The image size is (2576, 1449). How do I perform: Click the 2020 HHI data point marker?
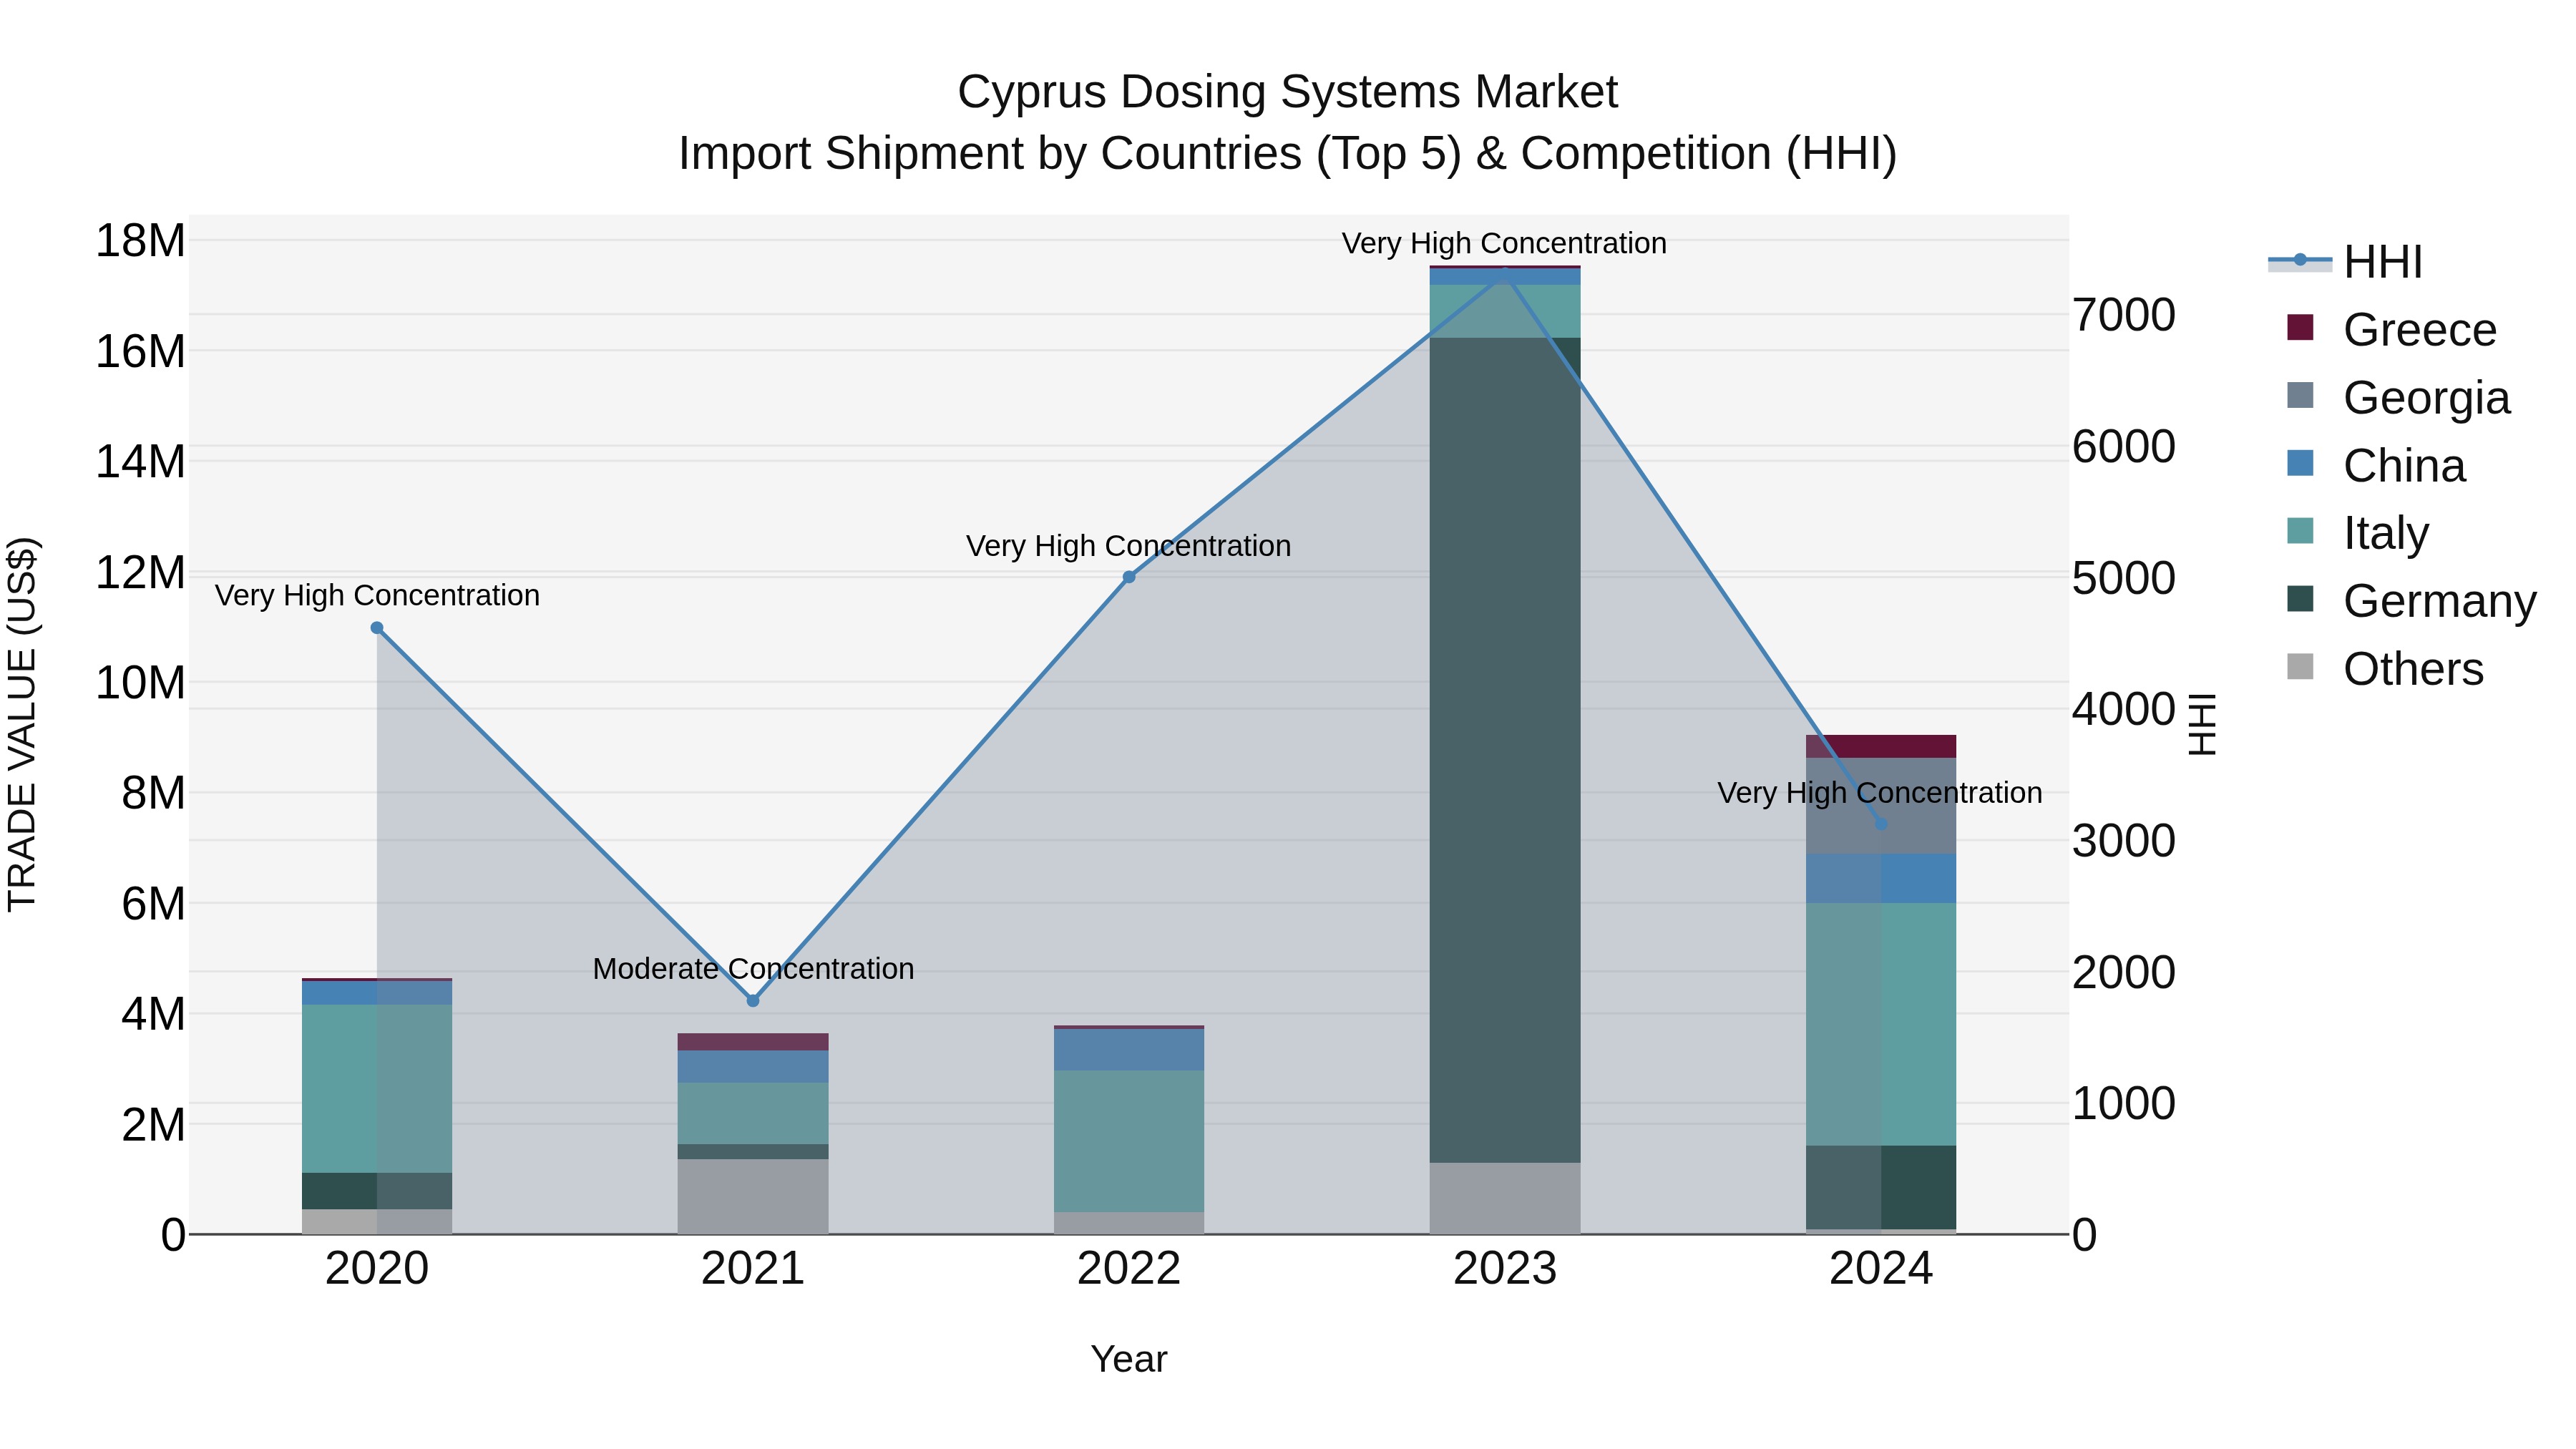[x=377, y=628]
